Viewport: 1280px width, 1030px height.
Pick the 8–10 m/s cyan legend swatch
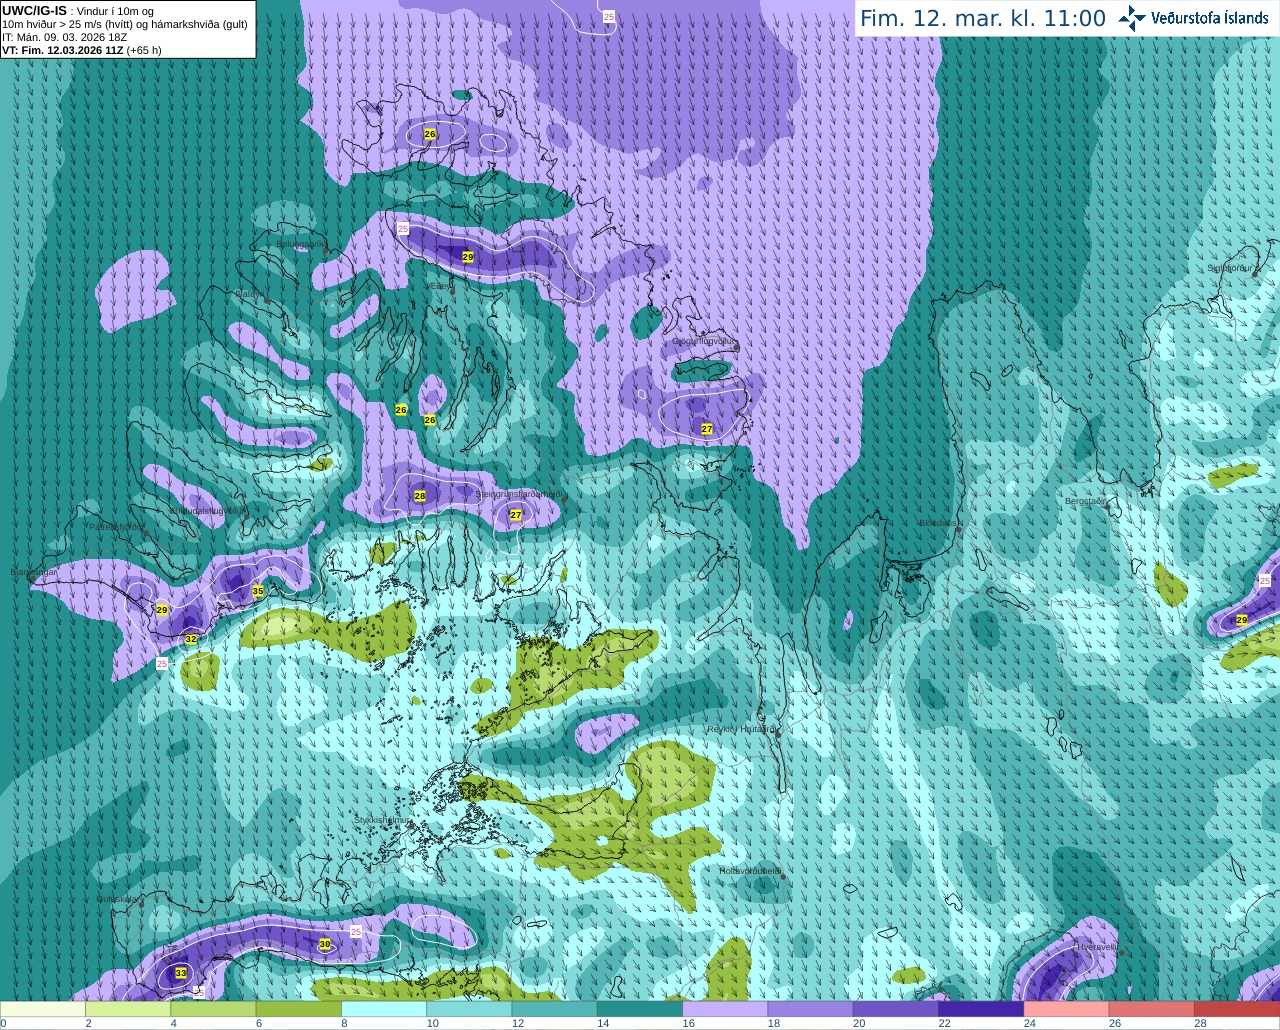(384, 1009)
